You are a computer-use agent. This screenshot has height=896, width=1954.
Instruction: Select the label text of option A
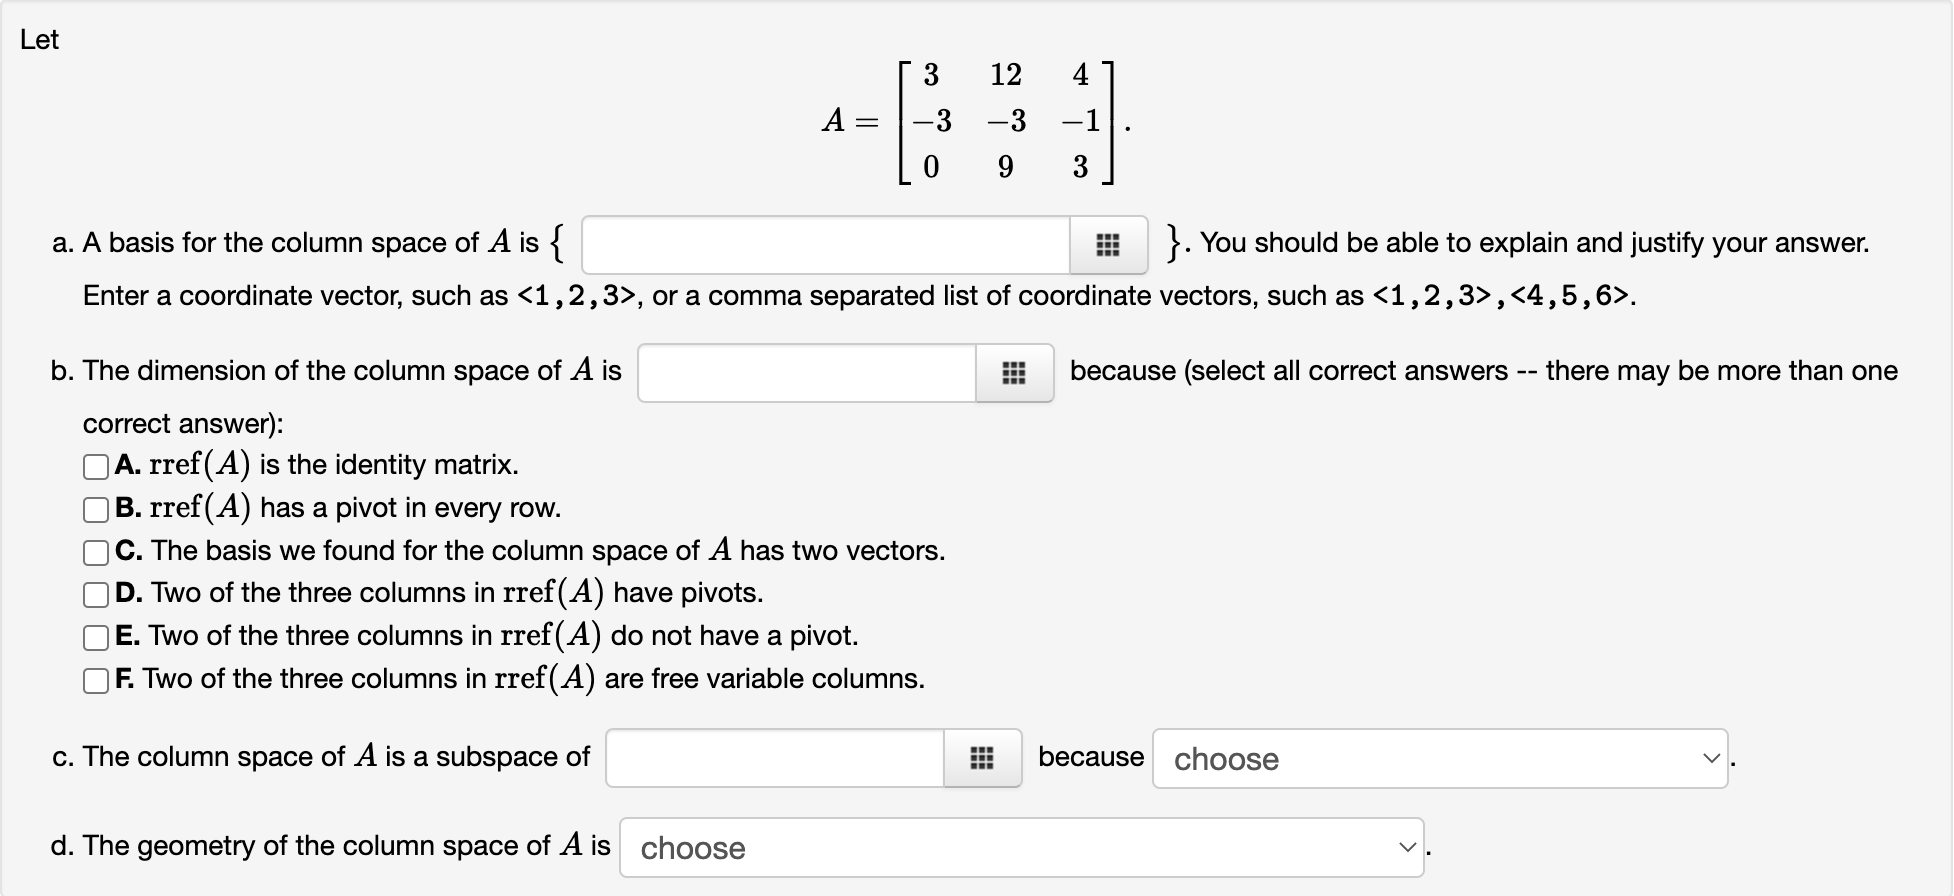330,465
